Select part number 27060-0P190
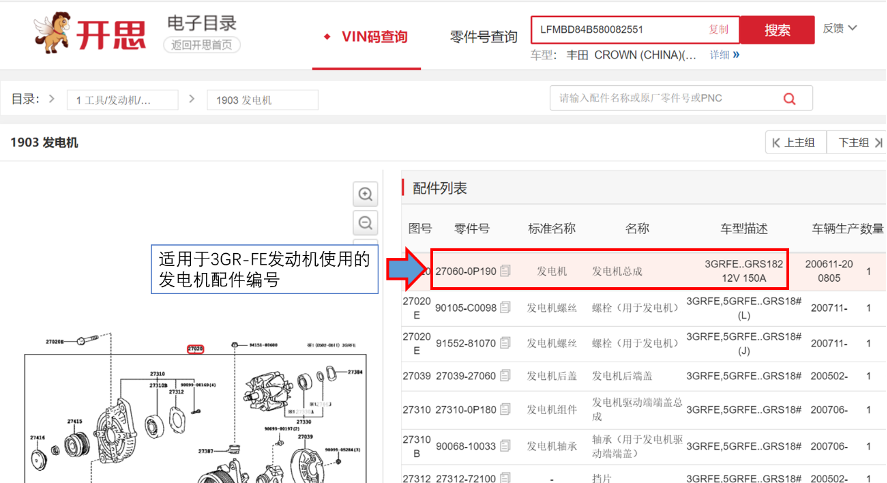 [x=466, y=271]
